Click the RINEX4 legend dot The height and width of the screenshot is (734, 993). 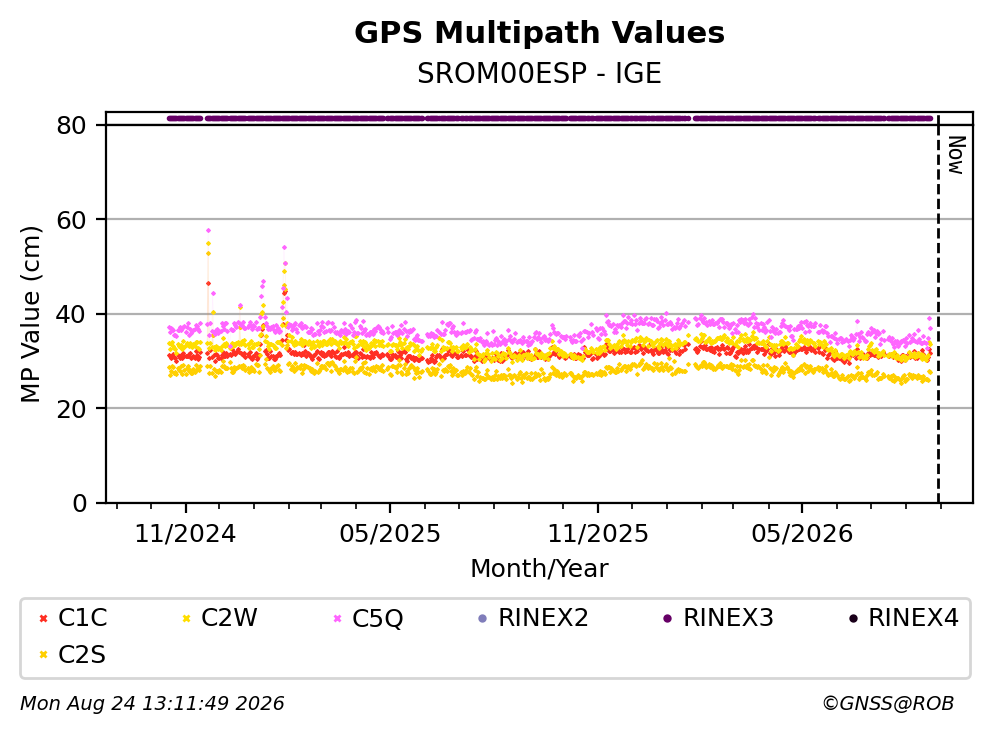853,619
